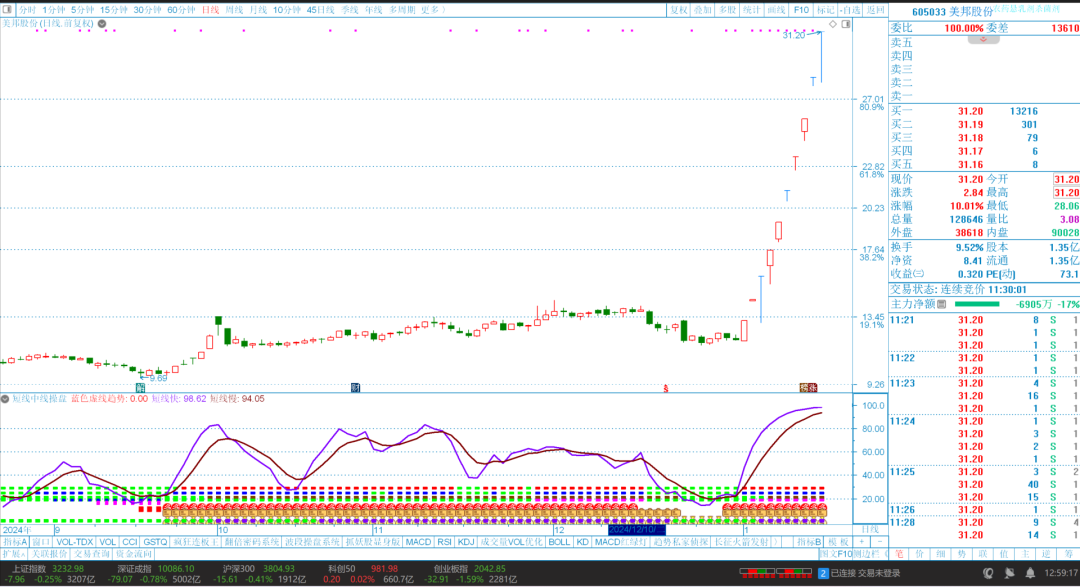Switch to 5分钟 period
This screenshot has width=1080, height=587.
coord(82,10)
